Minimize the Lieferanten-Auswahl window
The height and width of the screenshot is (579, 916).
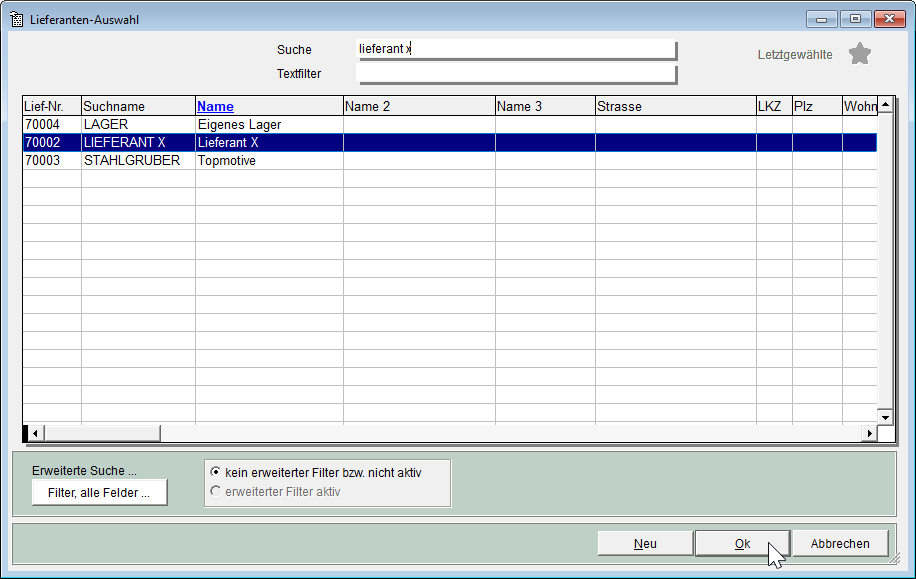pyautogui.click(x=821, y=19)
